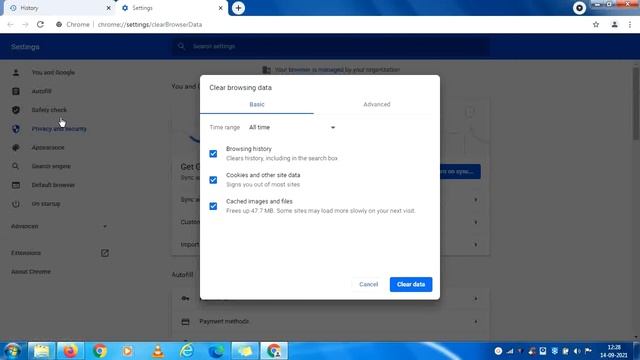Click the On startup power icon
640x360 pixels.
point(16,204)
